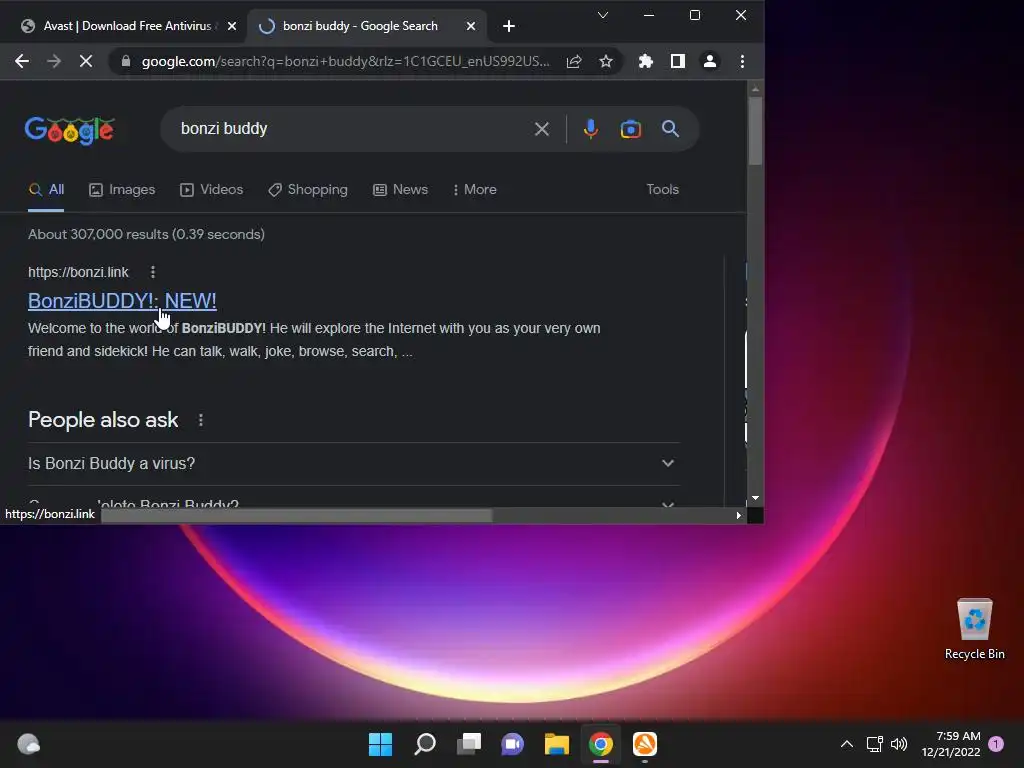Open the BonziBUDDY!: NEW! result link
This screenshot has width=1024, height=768.
click(122, 300)
